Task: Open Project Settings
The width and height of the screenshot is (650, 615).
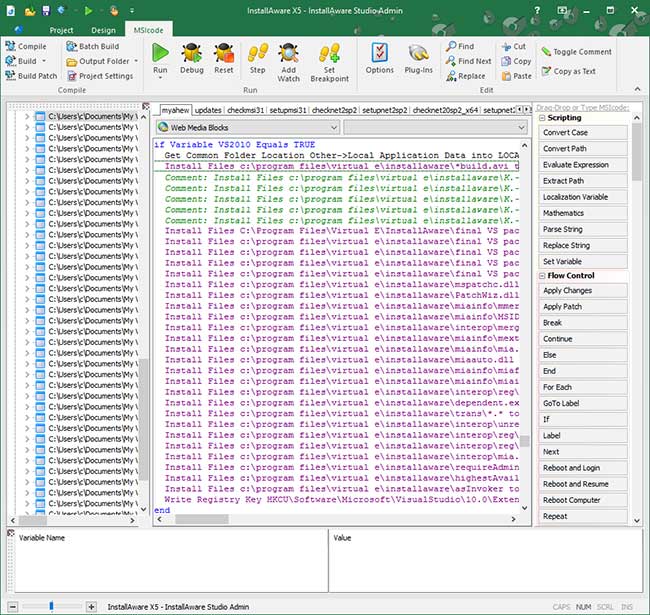Action: [x=100, y=76]
